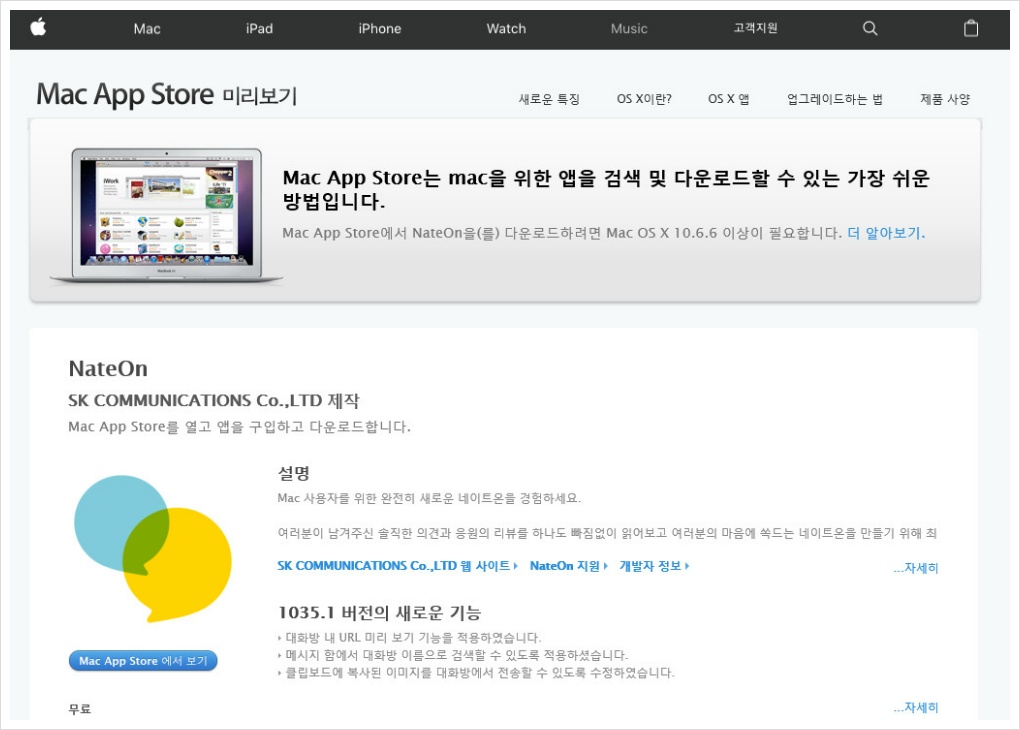Click SK COMMUNICATIONS Co.,LTD 제작 text
This screenshot has height=730, width=1020.
(x=214, y=401)
